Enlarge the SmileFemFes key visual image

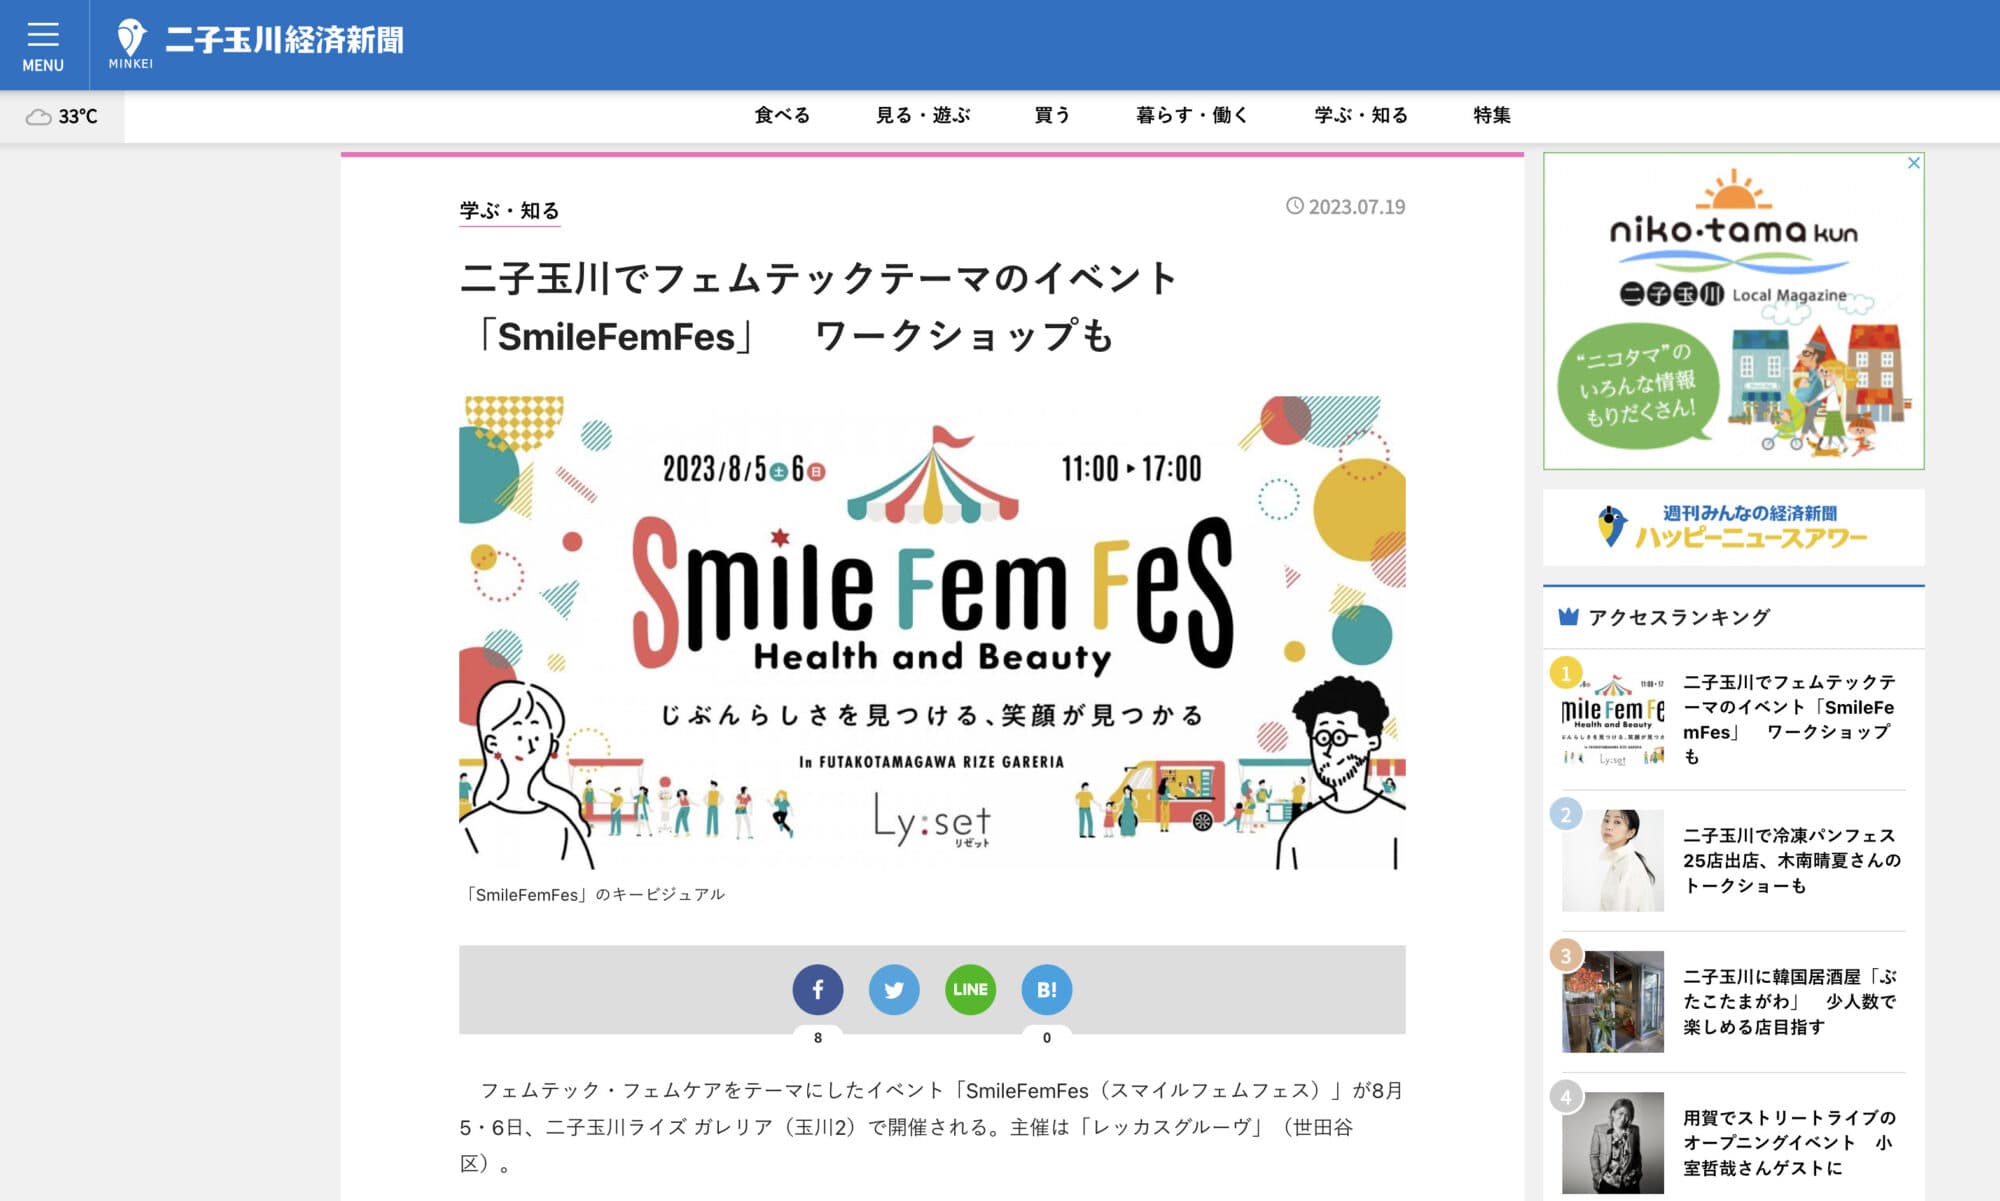pyautogui.click(x=932, y=632)
